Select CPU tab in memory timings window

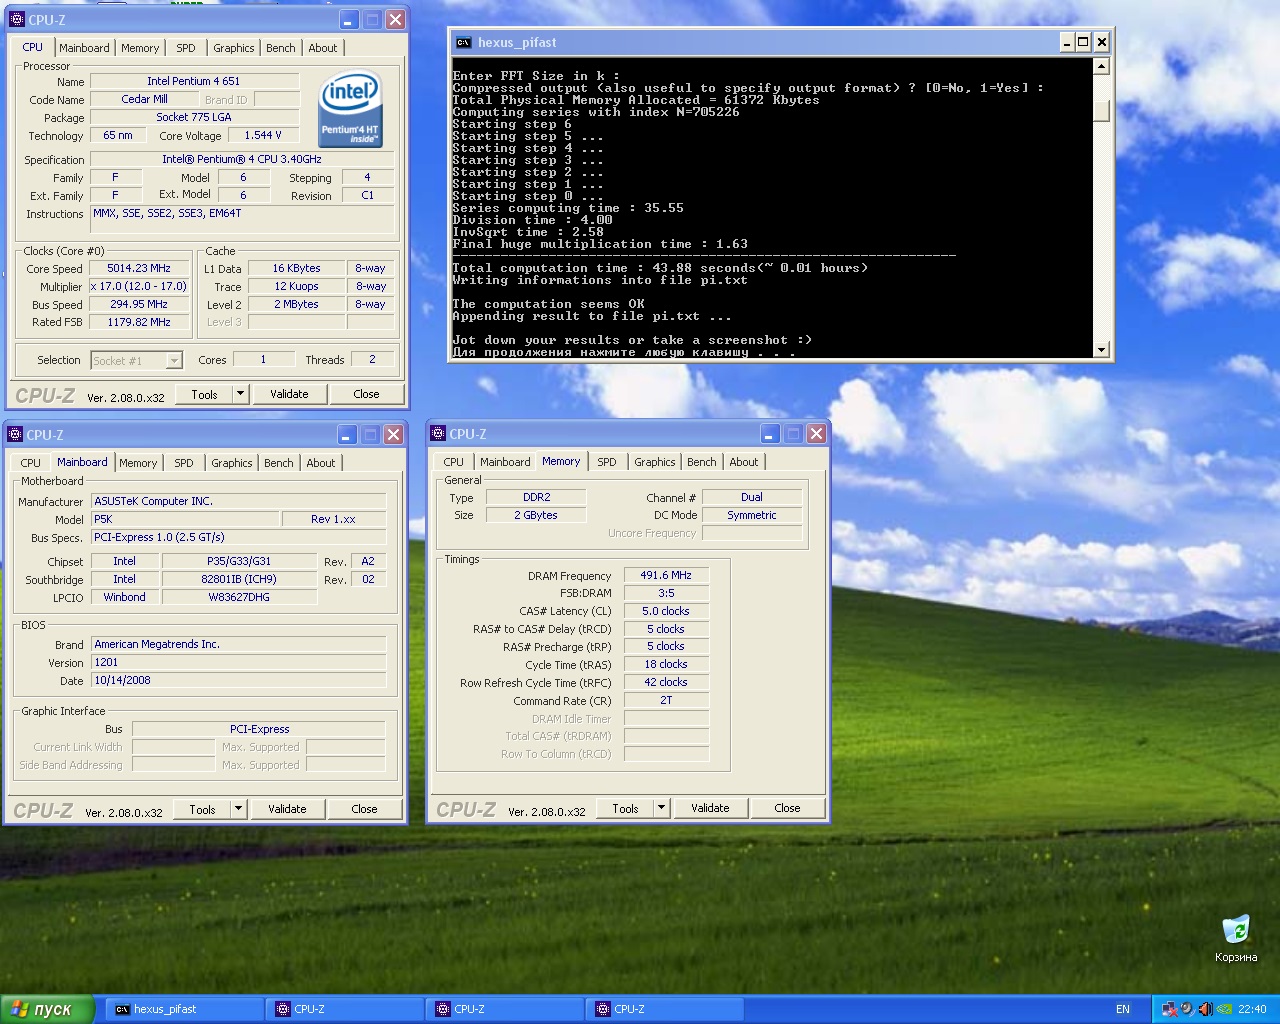tap(454, 462)
